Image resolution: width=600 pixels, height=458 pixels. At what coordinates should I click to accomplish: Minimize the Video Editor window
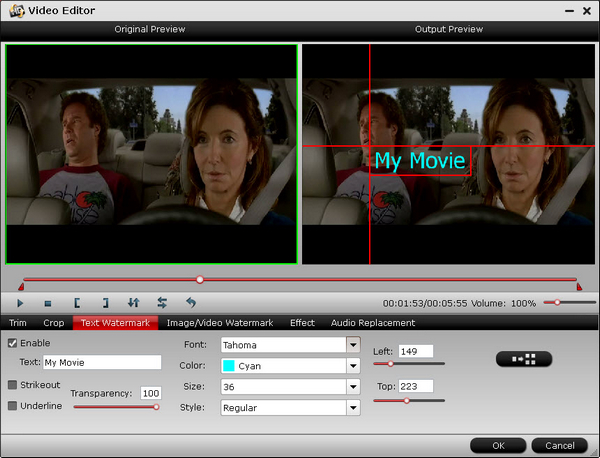(x=569, y=11)
